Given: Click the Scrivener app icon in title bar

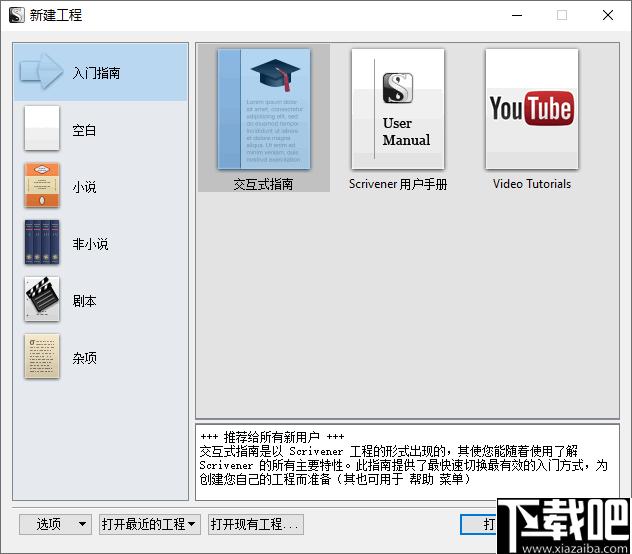Looking at the screenshot, I should point(17,15).
